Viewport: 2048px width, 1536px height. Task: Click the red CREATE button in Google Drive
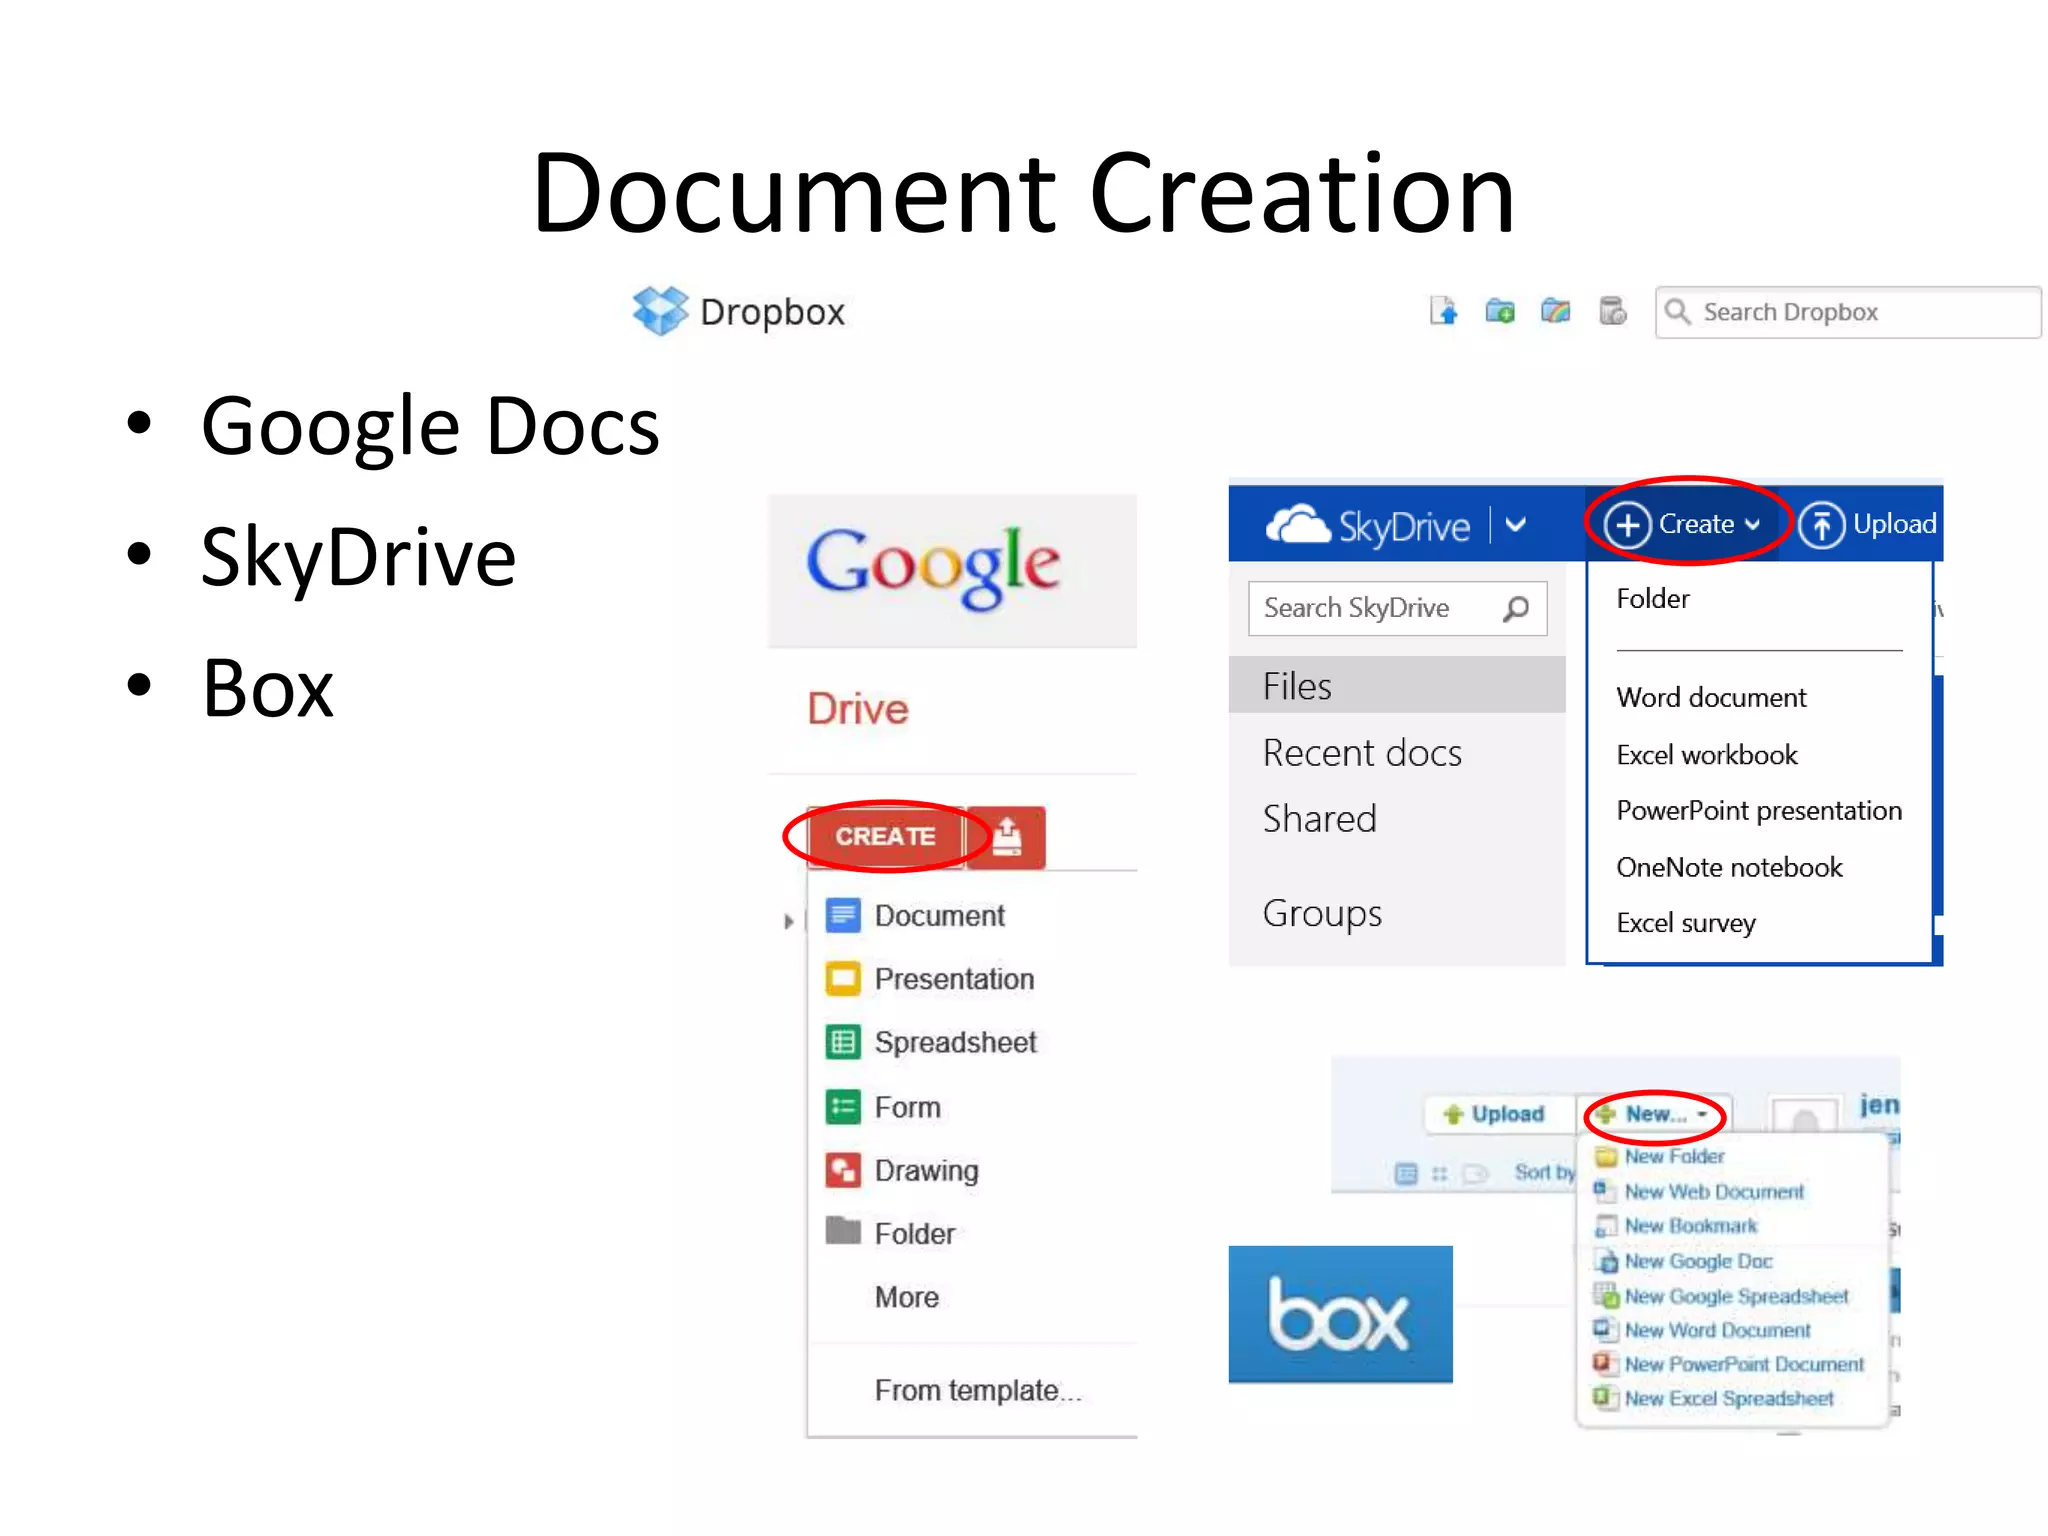(885, 836)
